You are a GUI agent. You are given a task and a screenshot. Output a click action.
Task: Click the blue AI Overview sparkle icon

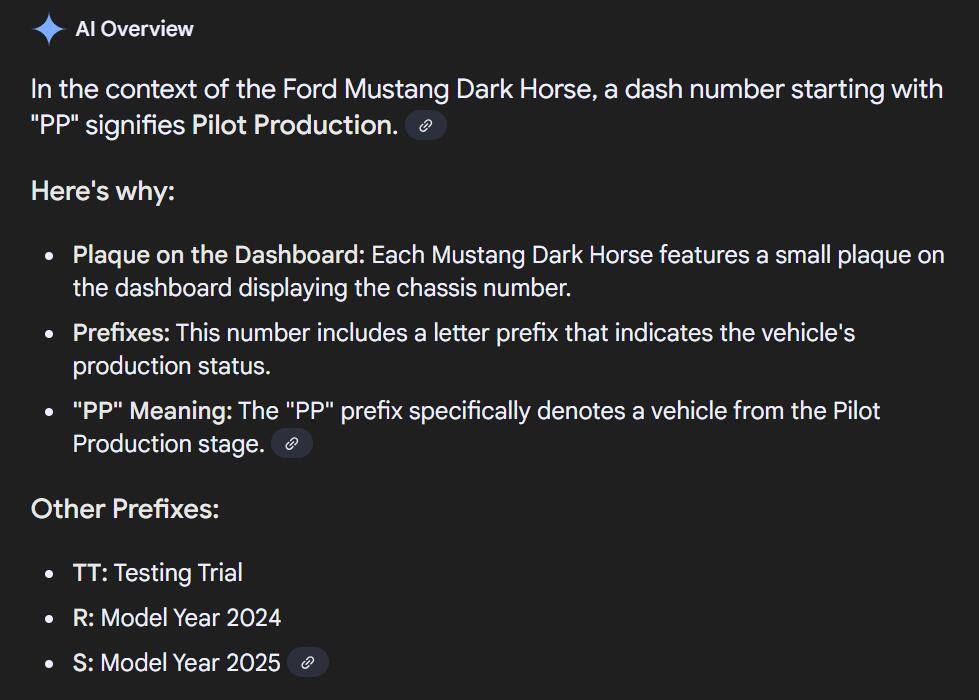pos(49,29)
